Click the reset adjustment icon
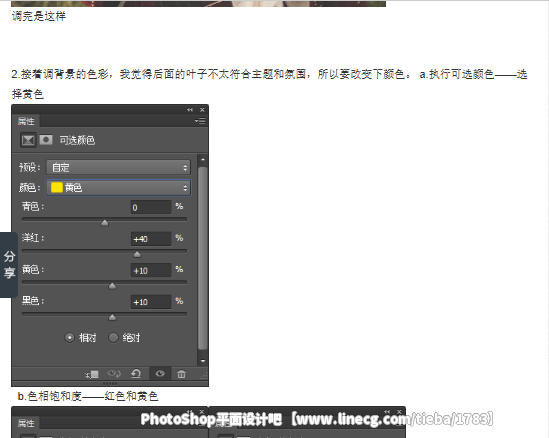Image resolution: width=549 pixels, height=438 pixels. click(x=136, y=374)
